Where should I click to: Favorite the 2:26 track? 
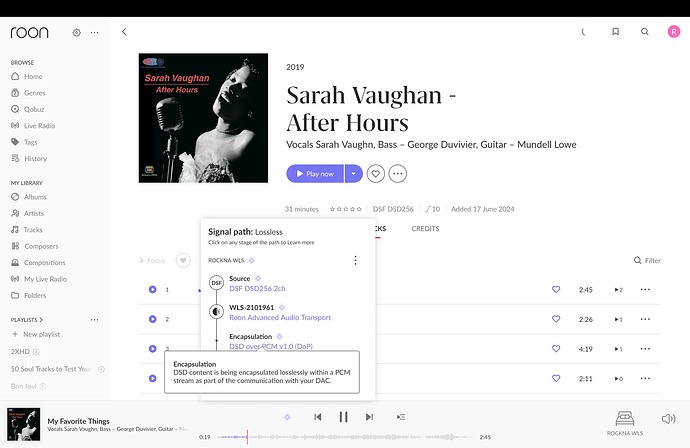[x=556, y=319]
